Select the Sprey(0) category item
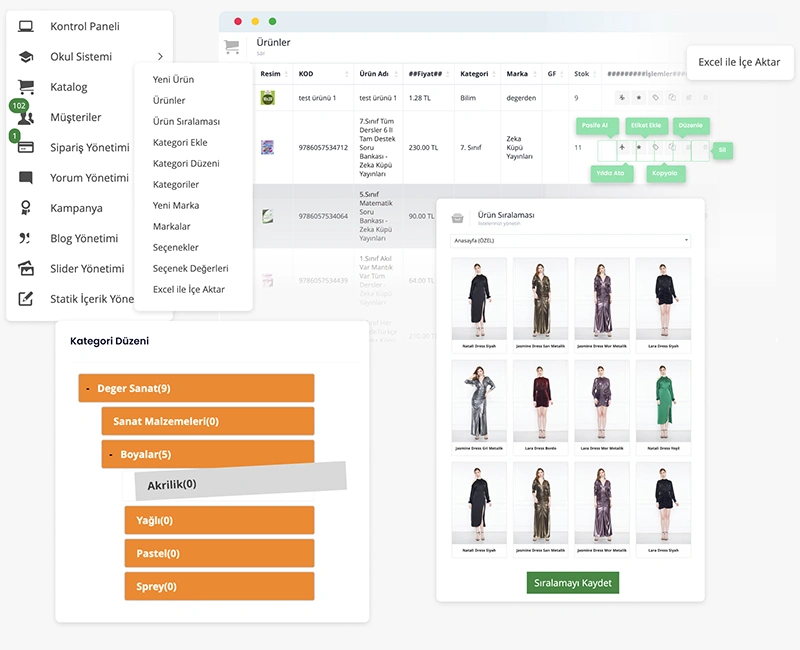 (x=219, y=586)
